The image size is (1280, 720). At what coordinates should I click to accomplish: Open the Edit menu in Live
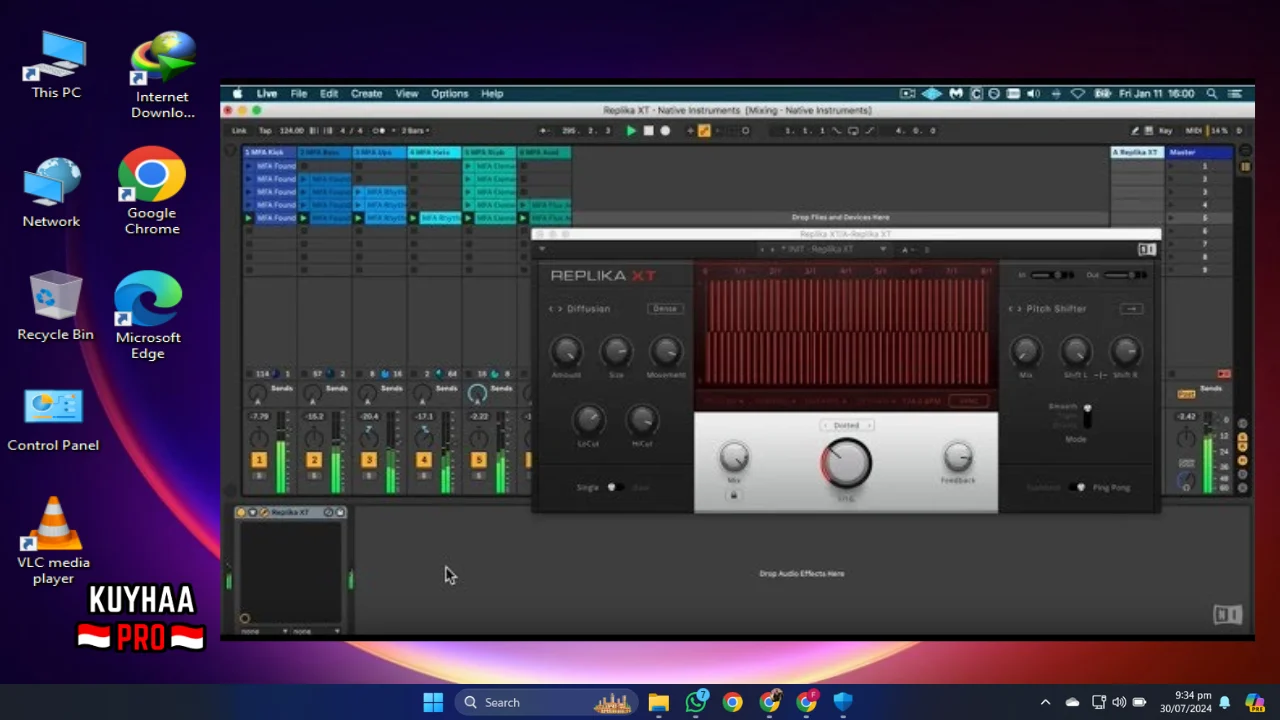click(x=329, y=93)
